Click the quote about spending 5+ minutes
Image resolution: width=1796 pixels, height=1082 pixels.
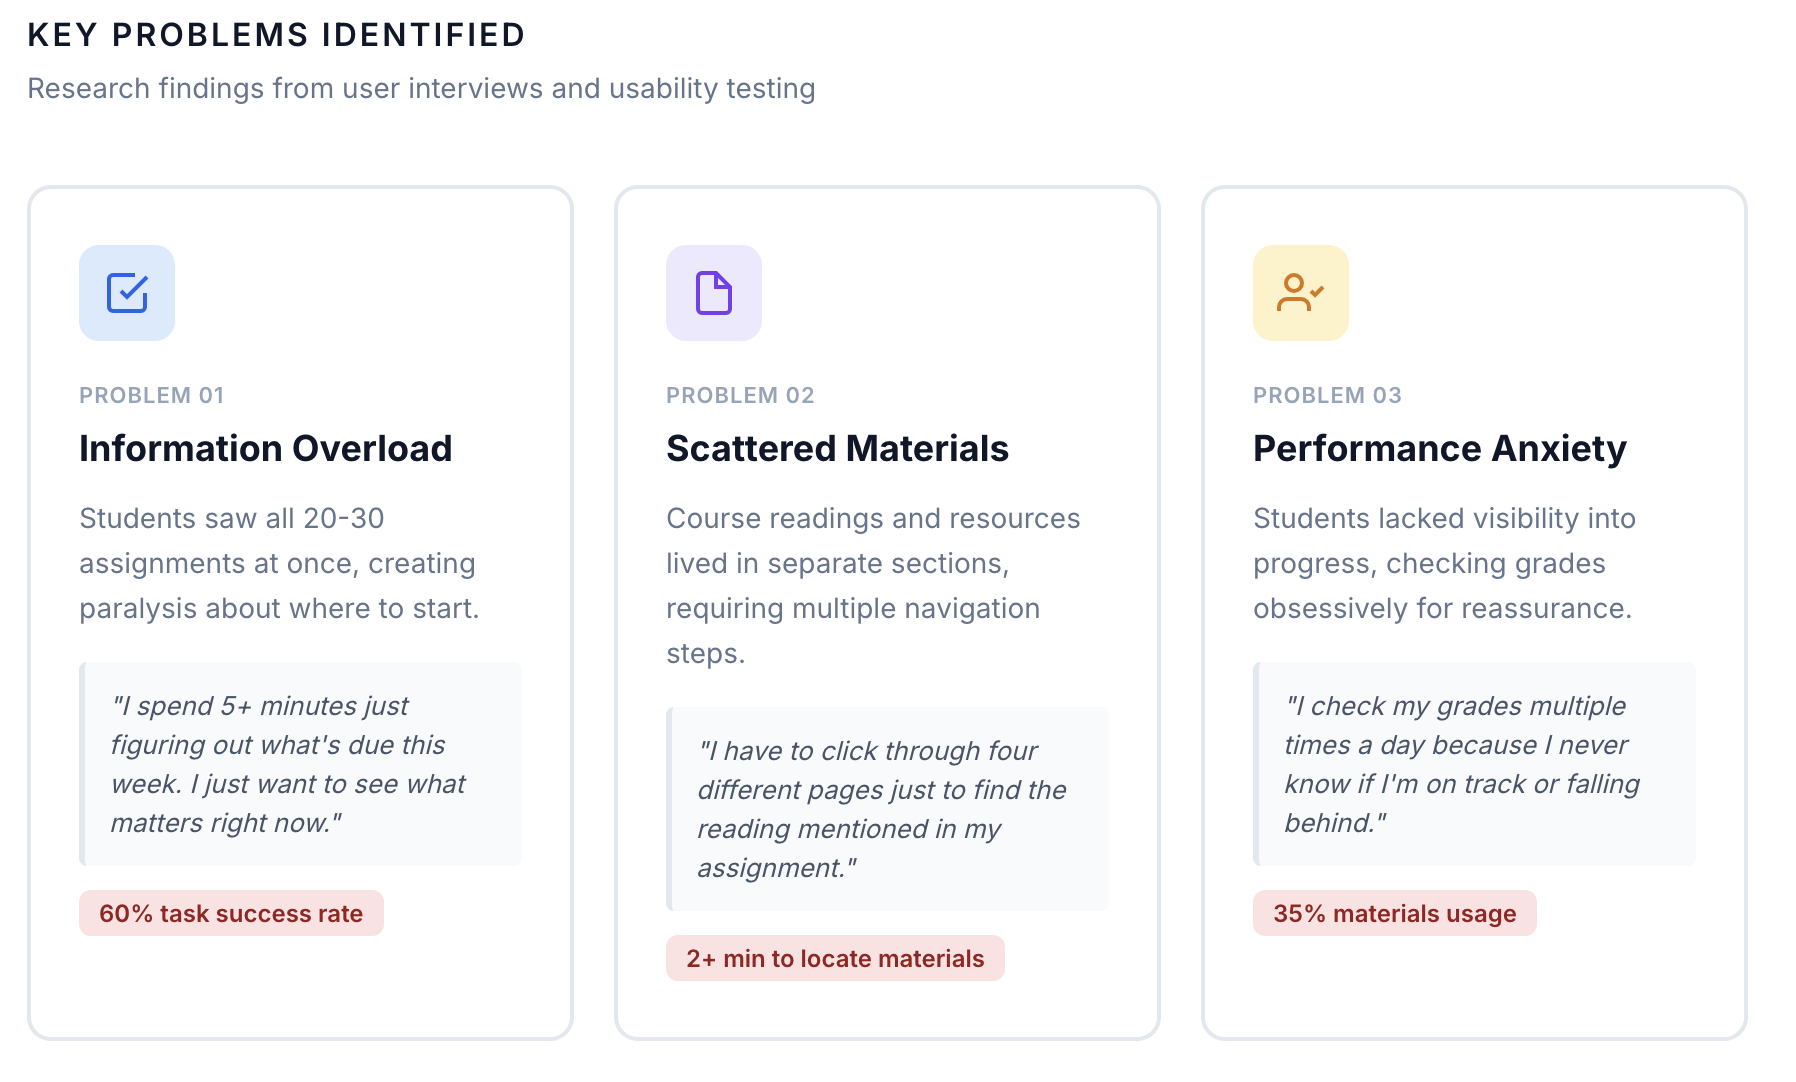(300, 764)
